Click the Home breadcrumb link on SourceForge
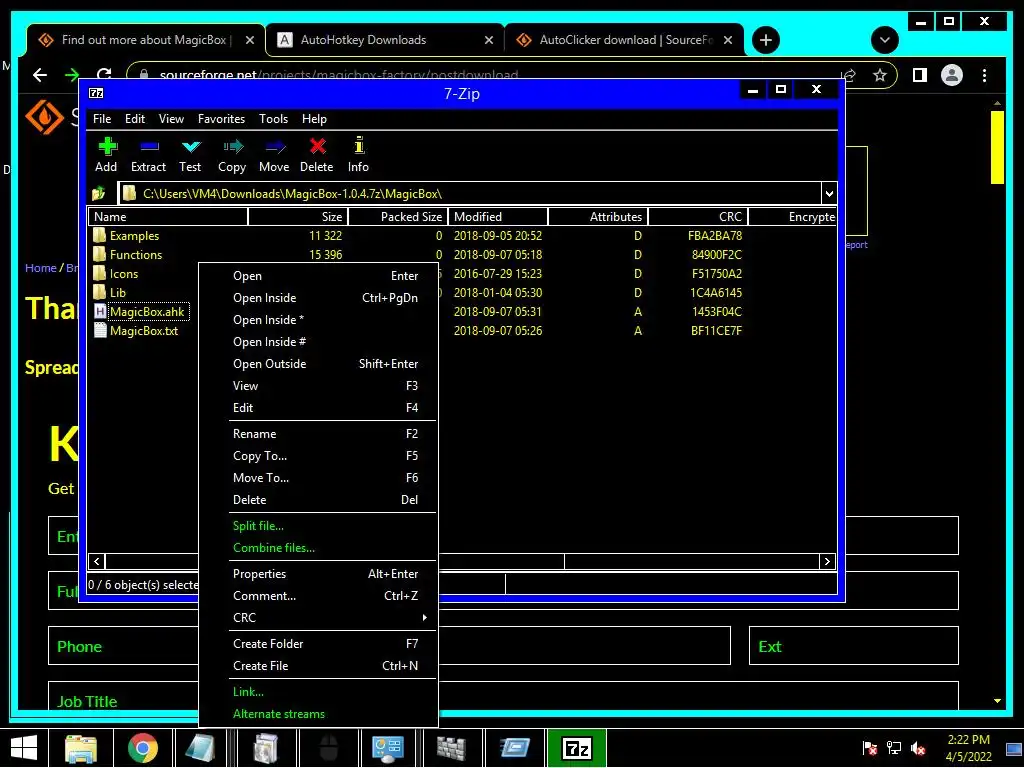 (40, 268)
